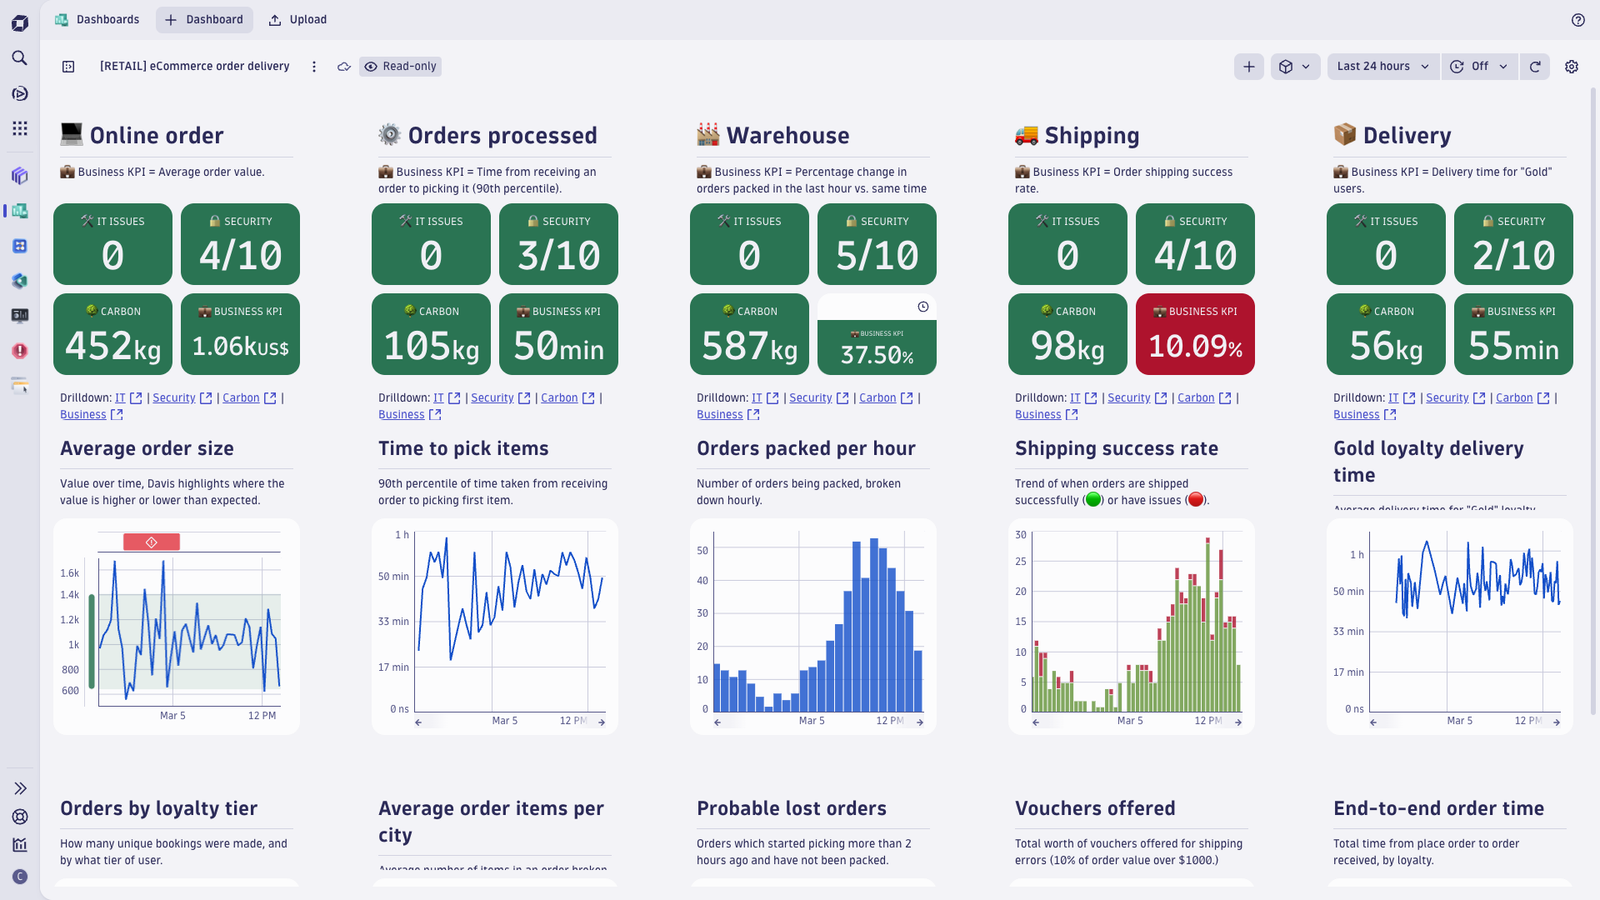
Task: Expand the left sidebar with double chevron
Action: [x=19, y=789]
